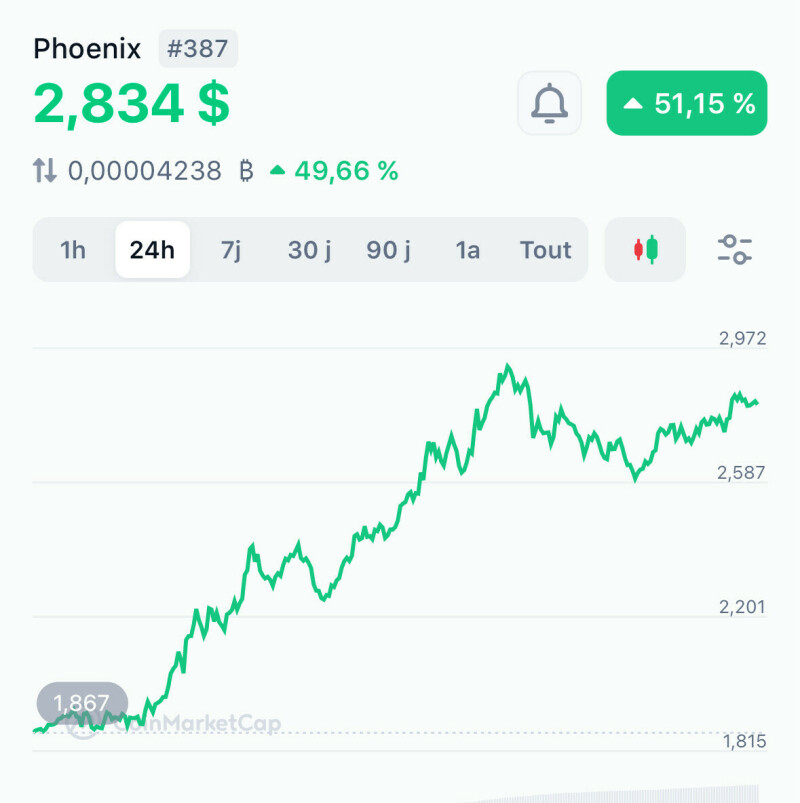The width and height of the screenshot is (800, 803).
Task: Click the Phoenix coin name
Action: point(88,49)
